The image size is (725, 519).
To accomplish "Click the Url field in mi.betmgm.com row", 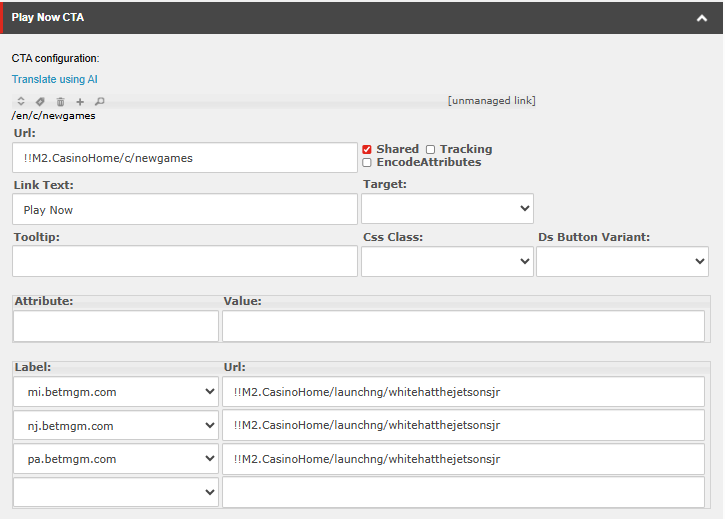I will (x=463, y=392).
